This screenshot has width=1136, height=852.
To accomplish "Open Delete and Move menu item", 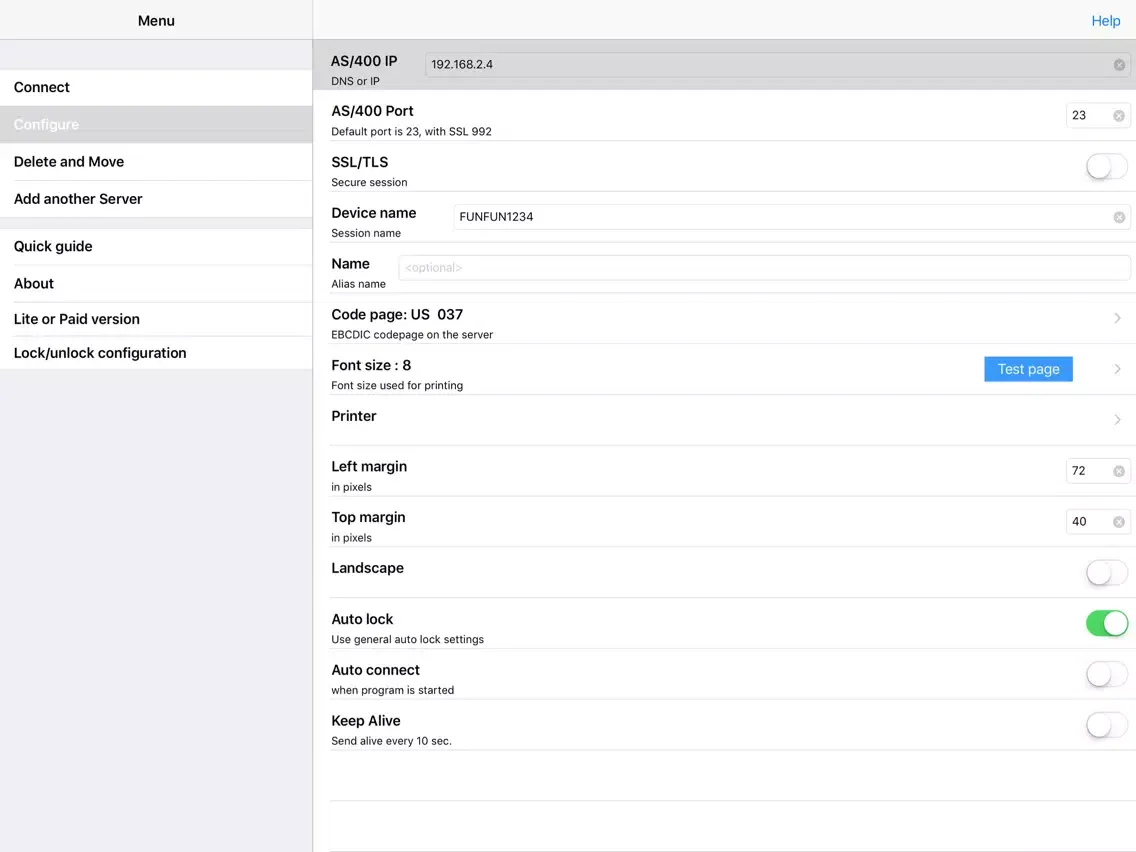I will [156, 162].
